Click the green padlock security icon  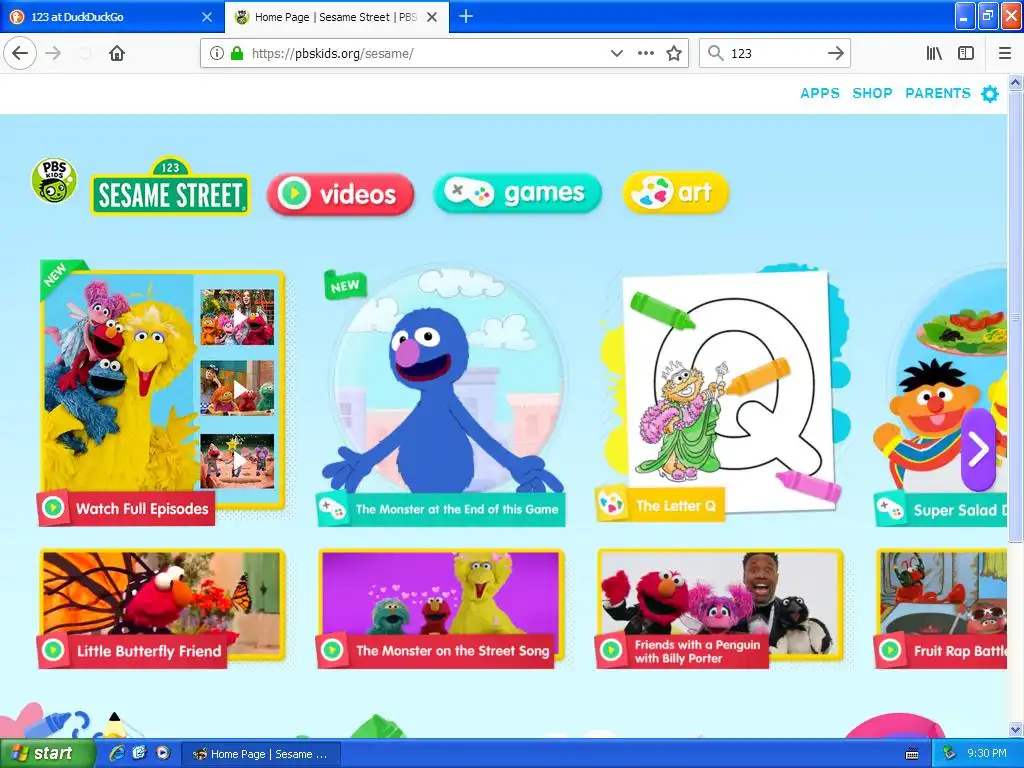(237, 53)
